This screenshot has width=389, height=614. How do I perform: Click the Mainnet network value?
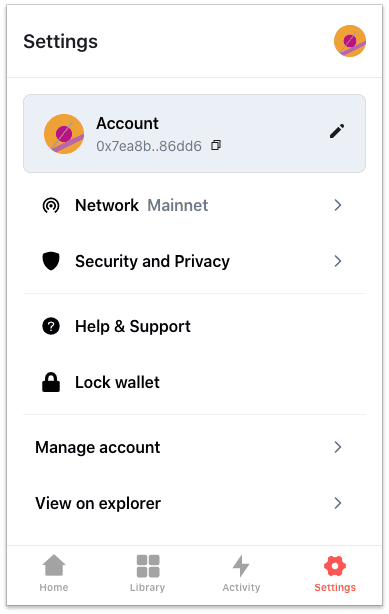pos(178,205)
